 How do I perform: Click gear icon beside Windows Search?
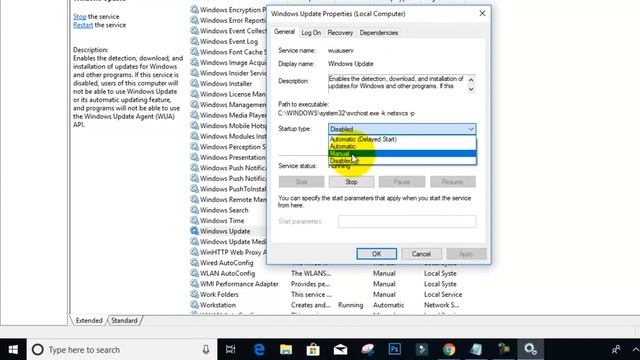[194, 210]
